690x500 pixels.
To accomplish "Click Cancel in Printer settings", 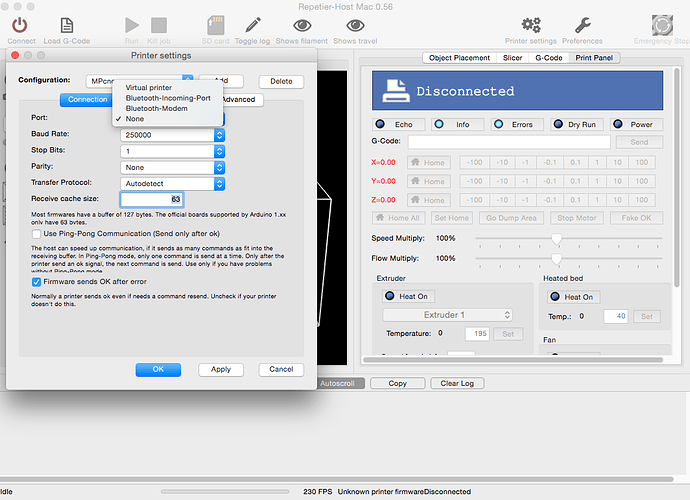I will click(281, 370).
